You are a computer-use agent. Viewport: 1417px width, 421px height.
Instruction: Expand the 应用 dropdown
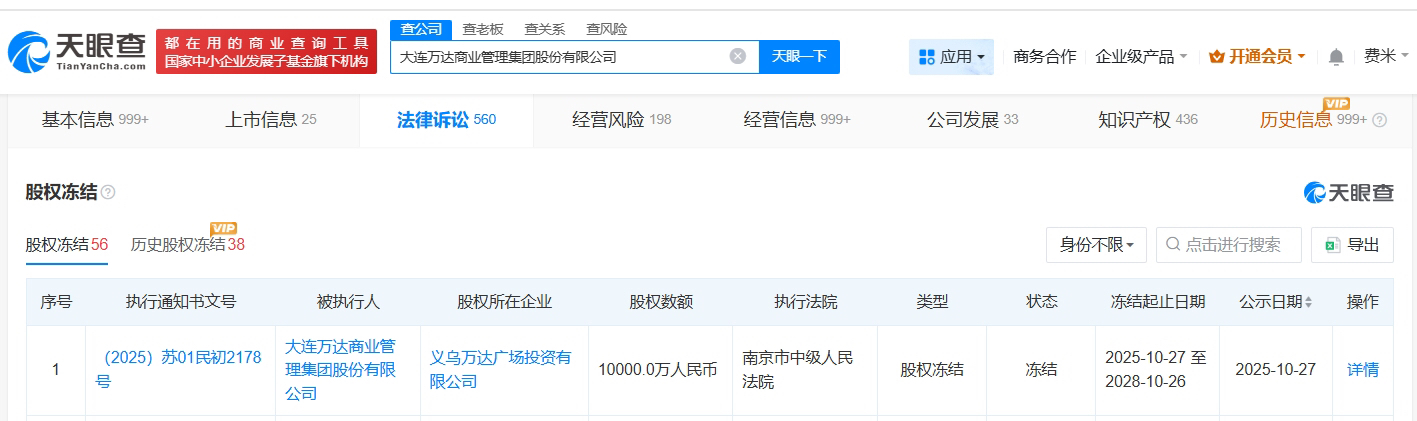[x=951, y=57]
